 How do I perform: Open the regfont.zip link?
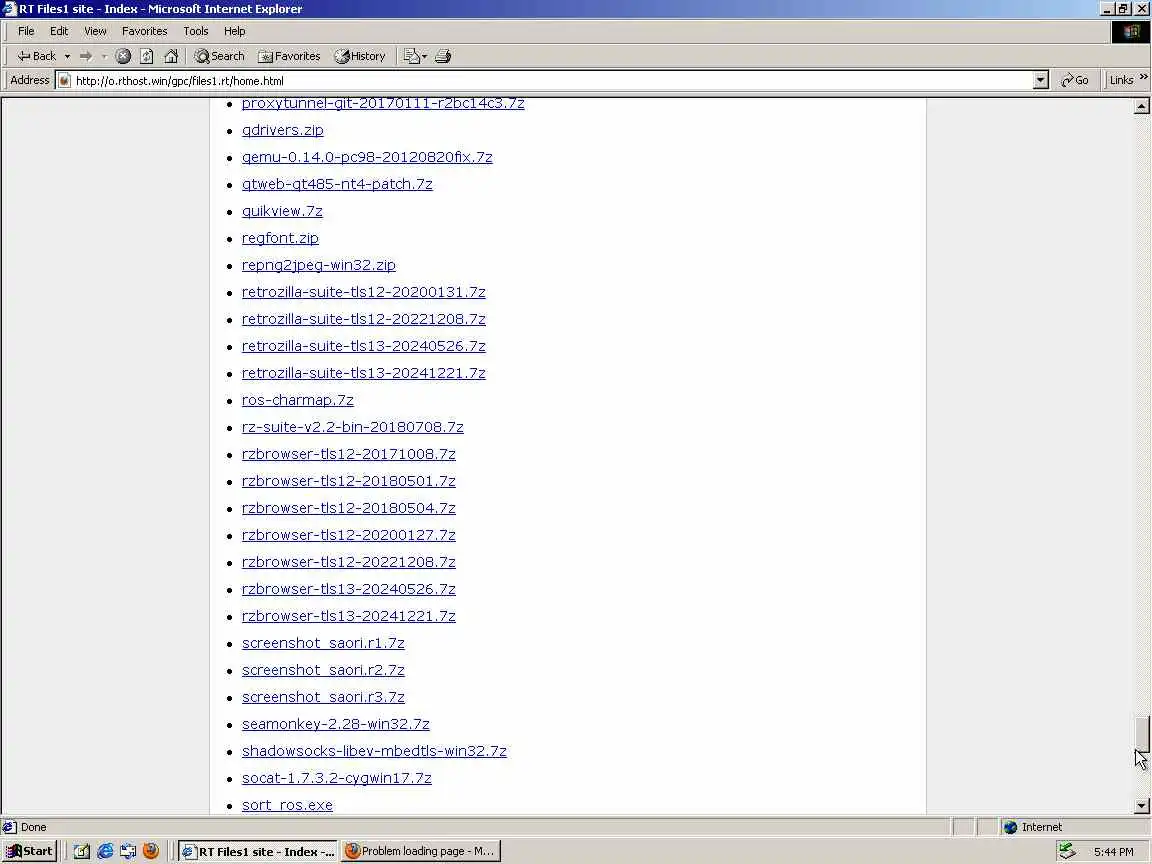tap(280, 238)
